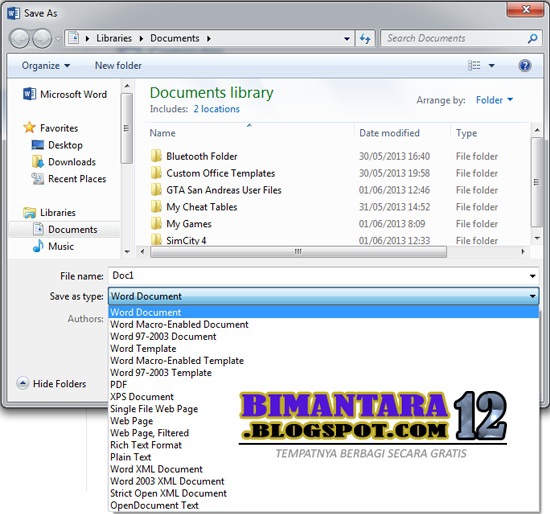Click the refresh icon beside address bar
Viewport: 550px width, 514px height.
[365, 39]
